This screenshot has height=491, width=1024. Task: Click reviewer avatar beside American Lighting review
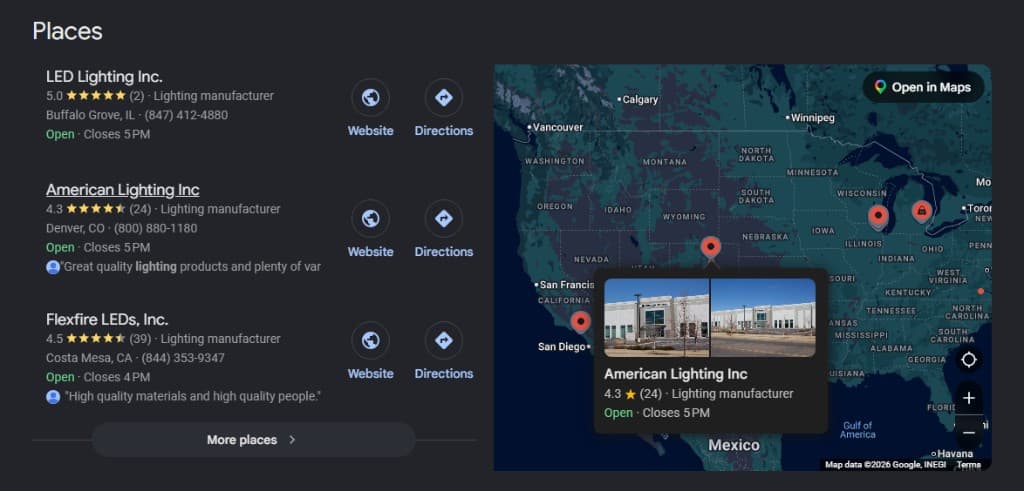tap(53, 267)
